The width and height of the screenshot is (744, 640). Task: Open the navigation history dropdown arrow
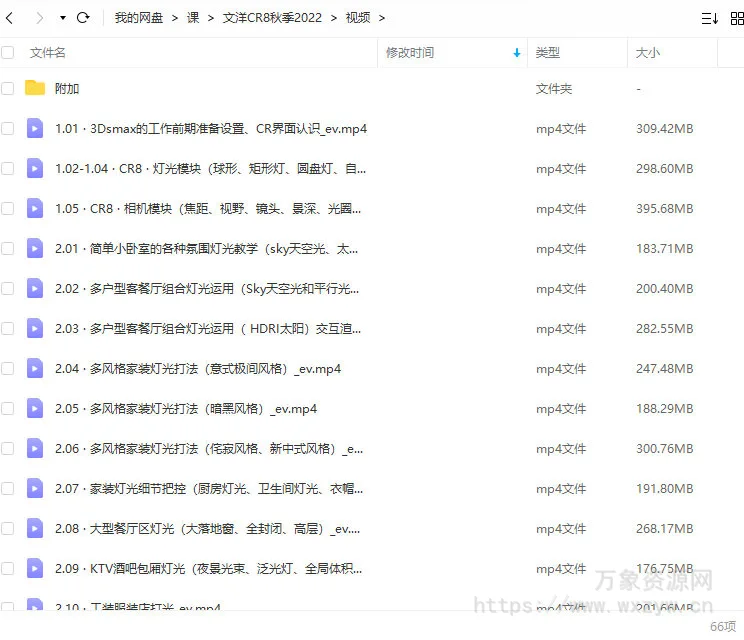(62, 18)
